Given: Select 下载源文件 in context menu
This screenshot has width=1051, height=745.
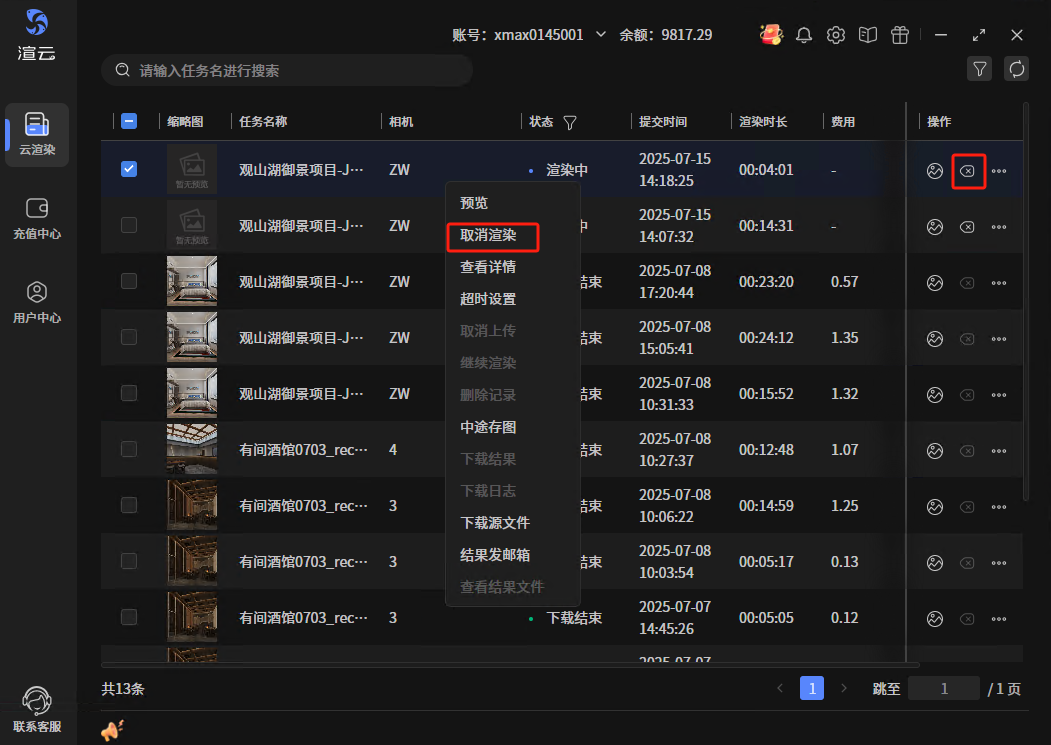Looking at the screenshot, I should click(495, 523).
